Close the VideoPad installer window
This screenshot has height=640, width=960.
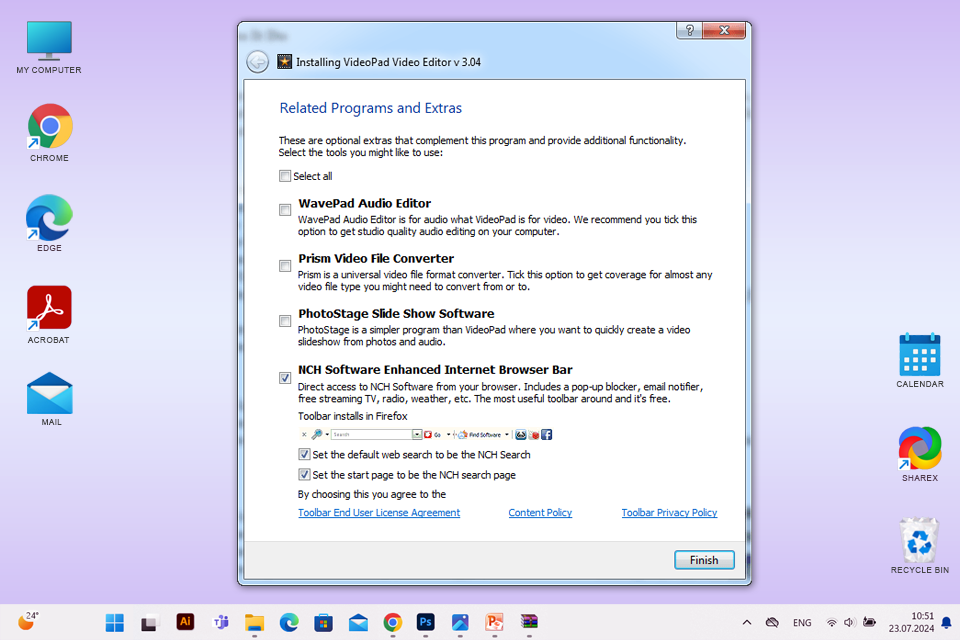(724, 31)
